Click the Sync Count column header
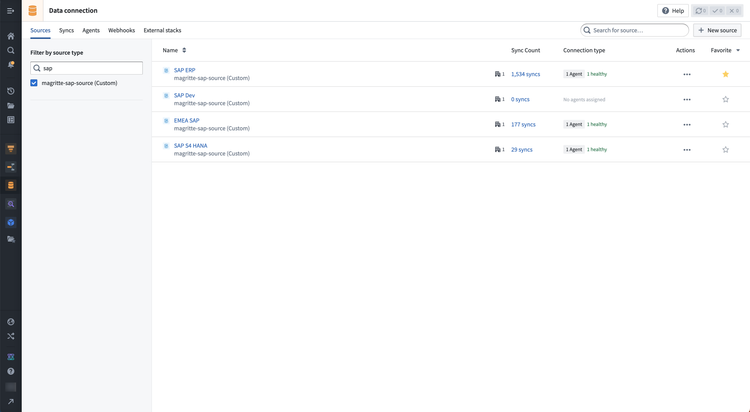 525,50
